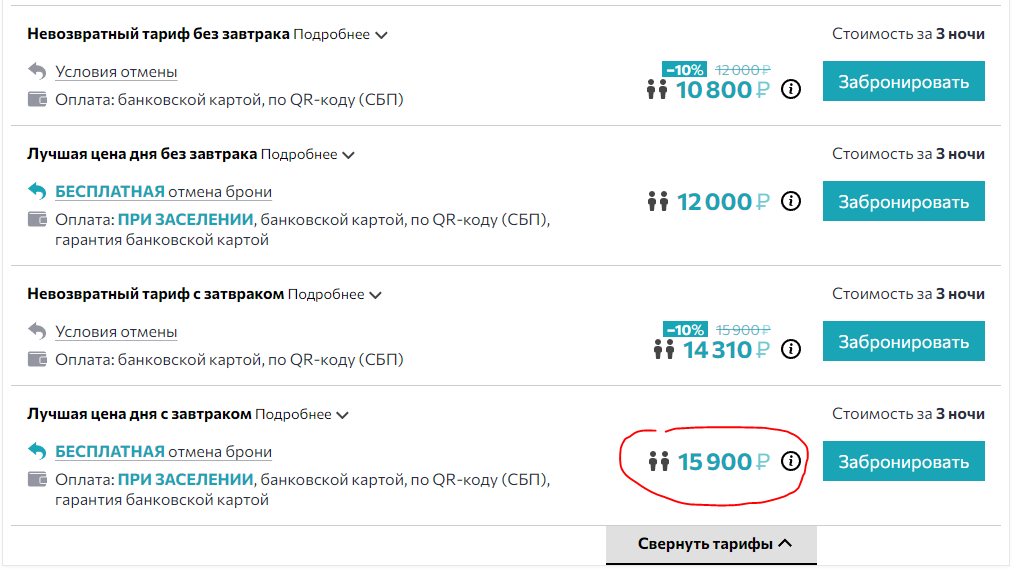Book the 15 900 ₽ tariff with breakfast
Viewport: 1013px width, 572px height.
tap(903, 461)
